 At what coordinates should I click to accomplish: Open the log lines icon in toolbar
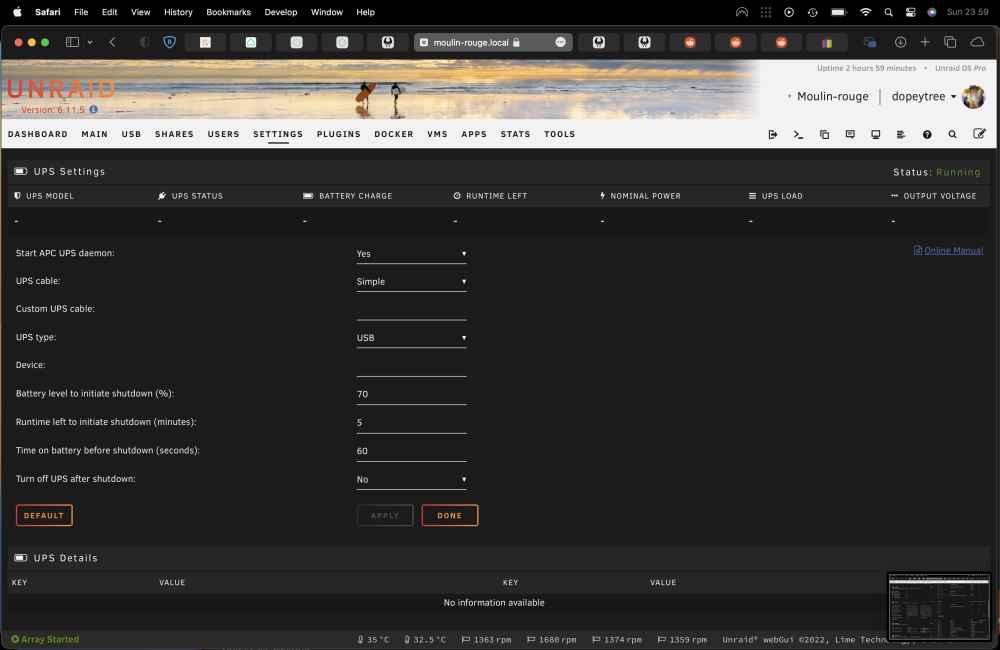[x=901, y=134]
